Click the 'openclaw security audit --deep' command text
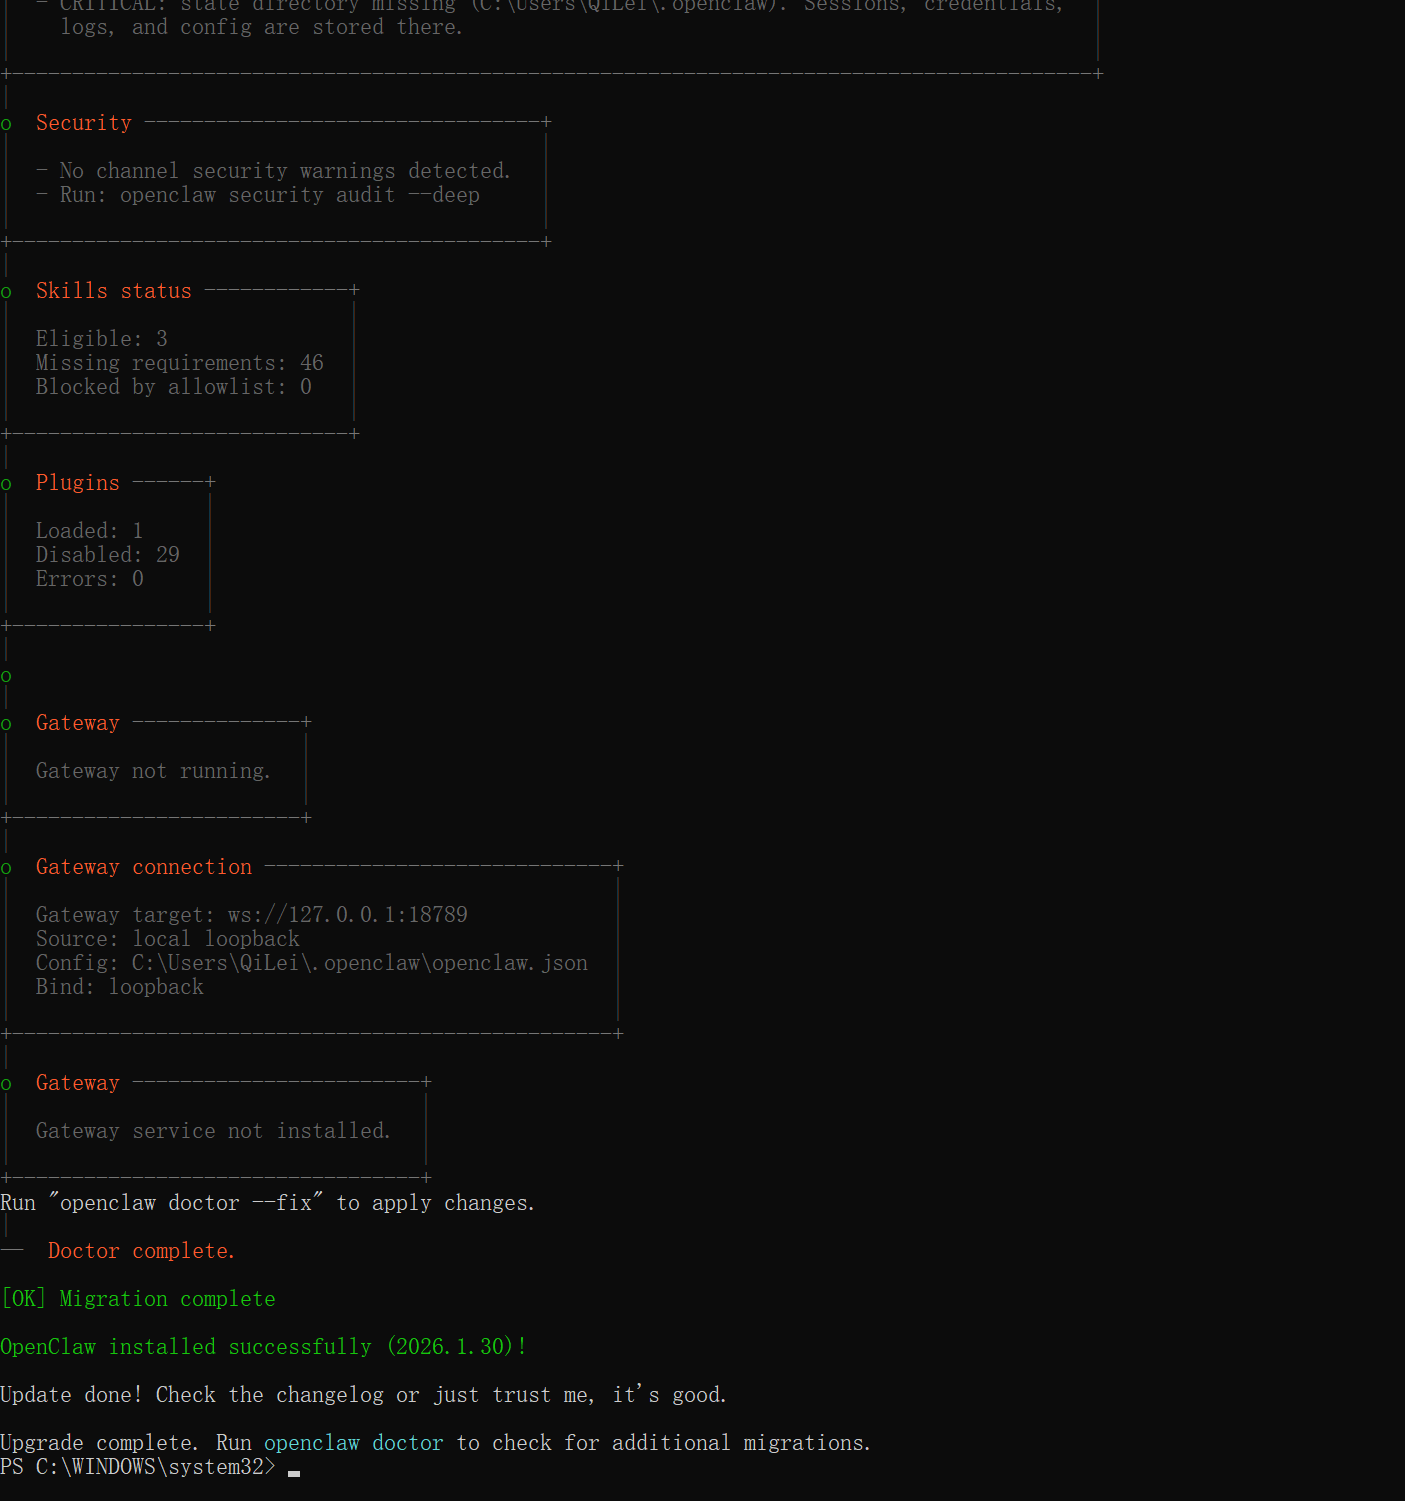The height and width of the screenshot is (1501, 1405). [x=299, y=195]
